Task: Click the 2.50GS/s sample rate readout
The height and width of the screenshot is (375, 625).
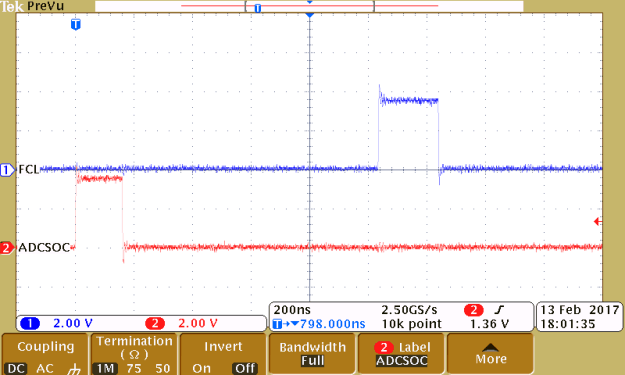Action: point(409,310)
